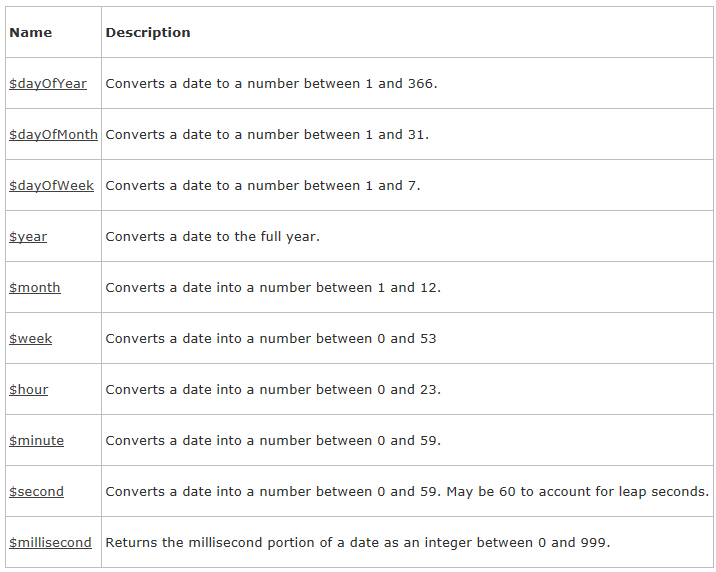Open the $minute operator link

click(36, 441)
